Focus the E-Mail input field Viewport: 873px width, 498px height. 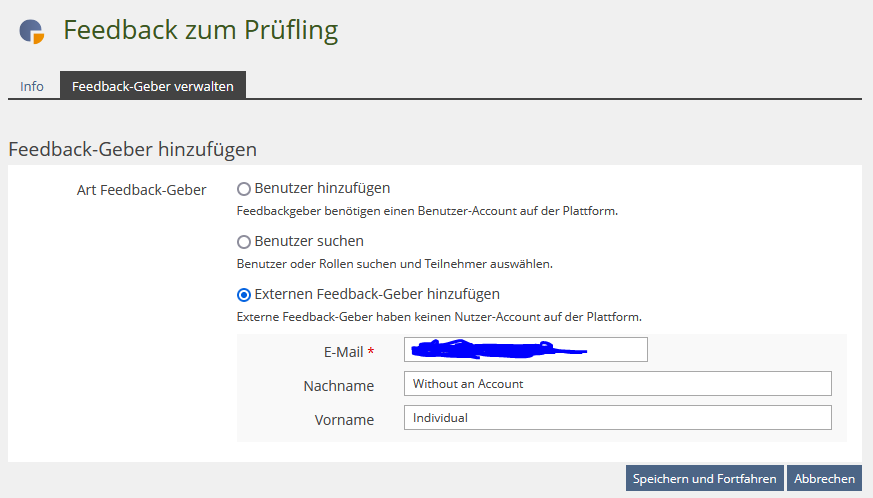[526, 349]
